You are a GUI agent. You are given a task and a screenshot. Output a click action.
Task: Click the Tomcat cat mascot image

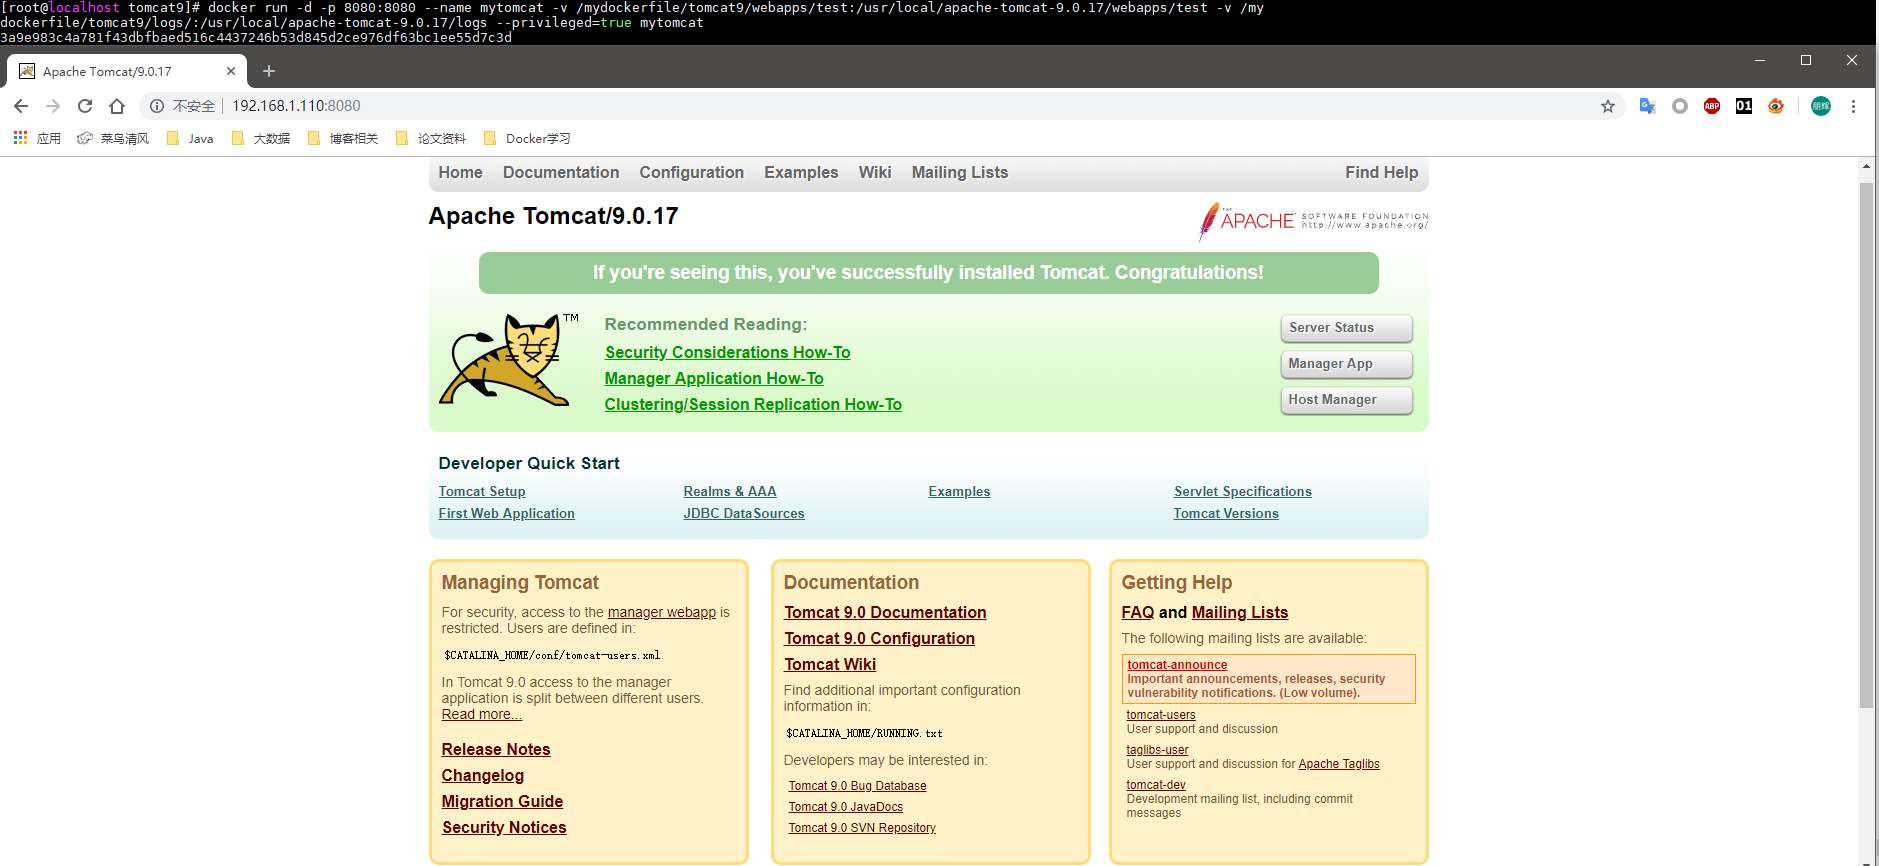510,360
